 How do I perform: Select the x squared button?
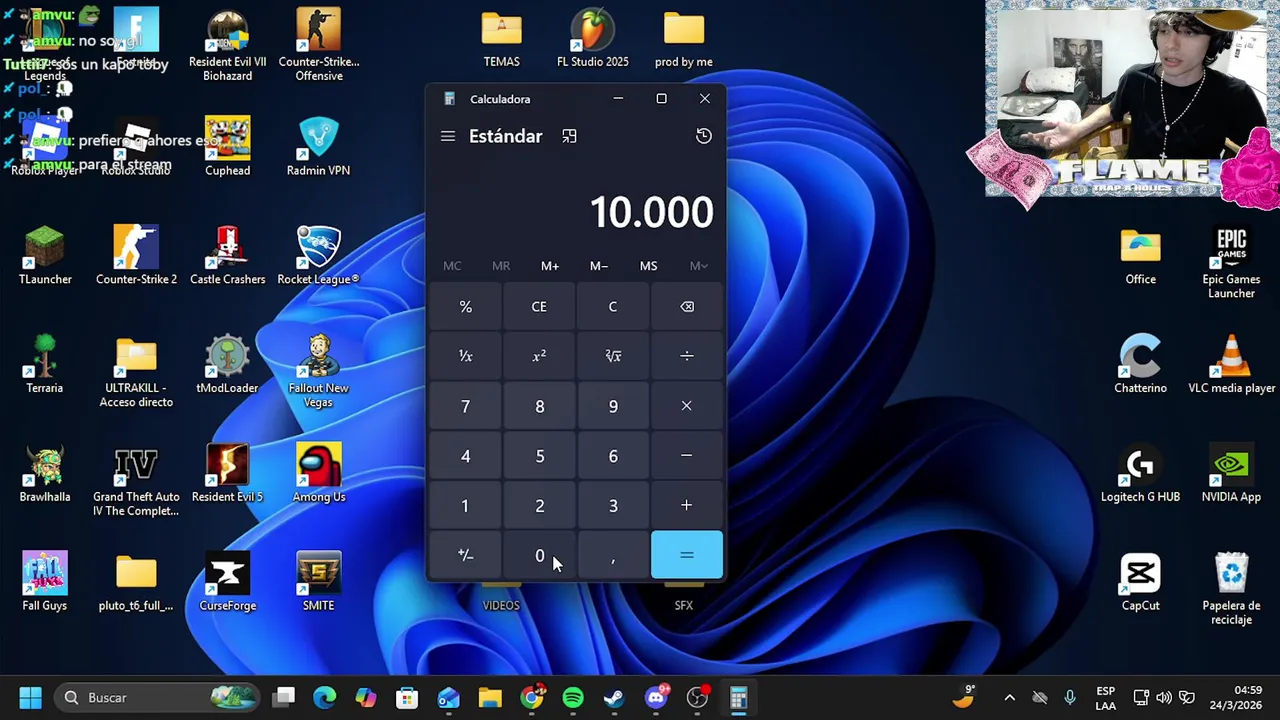539,356
